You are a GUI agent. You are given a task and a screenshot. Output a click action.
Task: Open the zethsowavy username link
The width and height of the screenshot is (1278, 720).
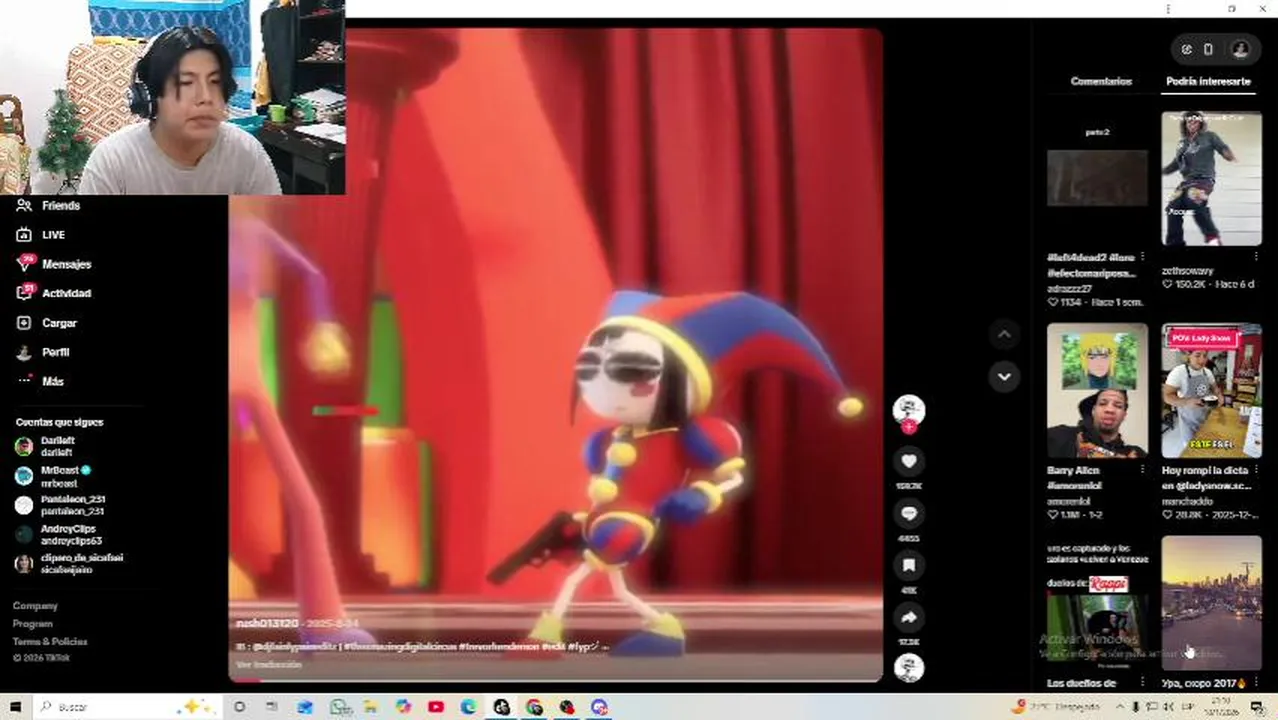coord(1187,270)
